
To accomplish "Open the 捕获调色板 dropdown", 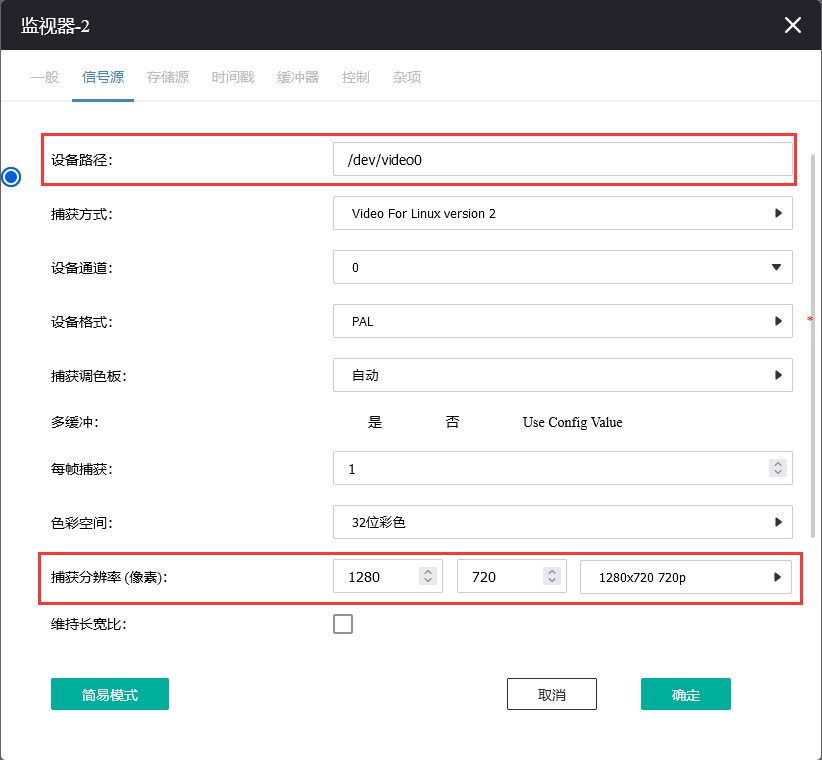I will pyautogui.click(x=562, y=375).
